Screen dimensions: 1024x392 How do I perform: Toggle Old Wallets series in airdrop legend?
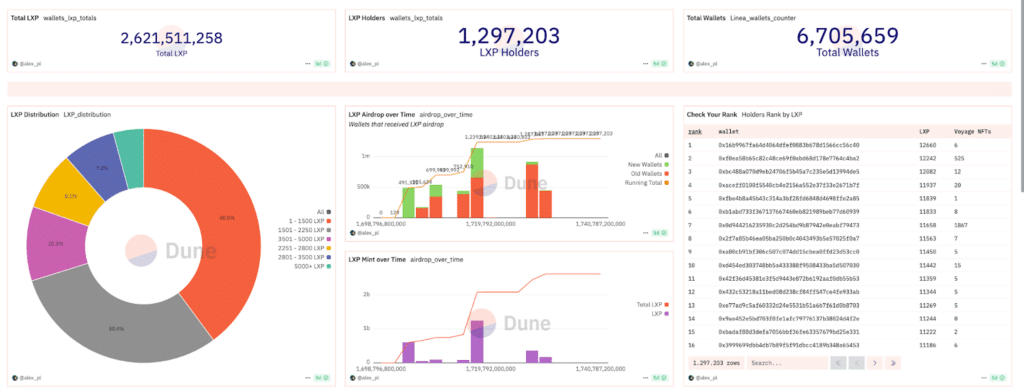651,174
